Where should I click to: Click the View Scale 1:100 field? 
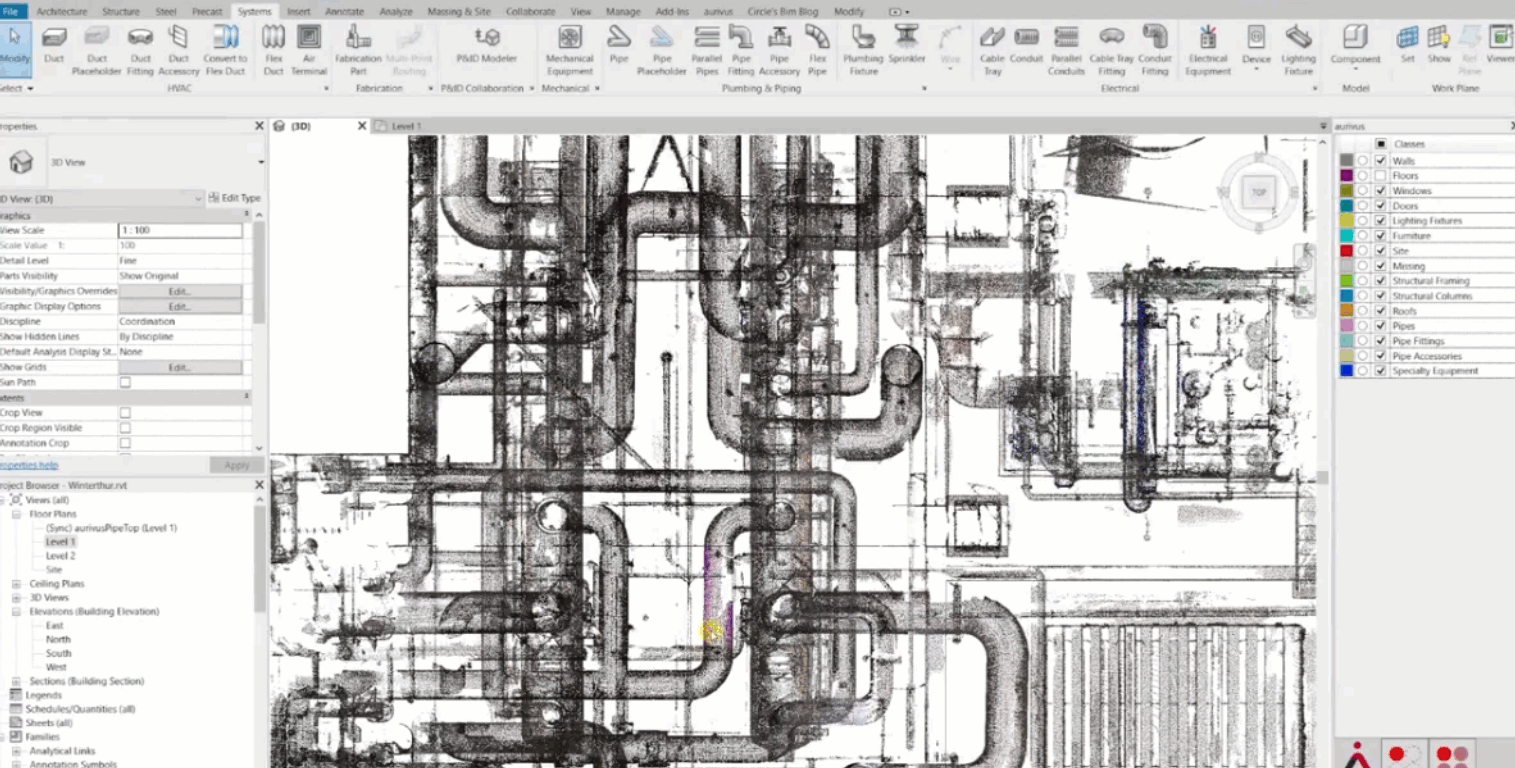point(180,230)
